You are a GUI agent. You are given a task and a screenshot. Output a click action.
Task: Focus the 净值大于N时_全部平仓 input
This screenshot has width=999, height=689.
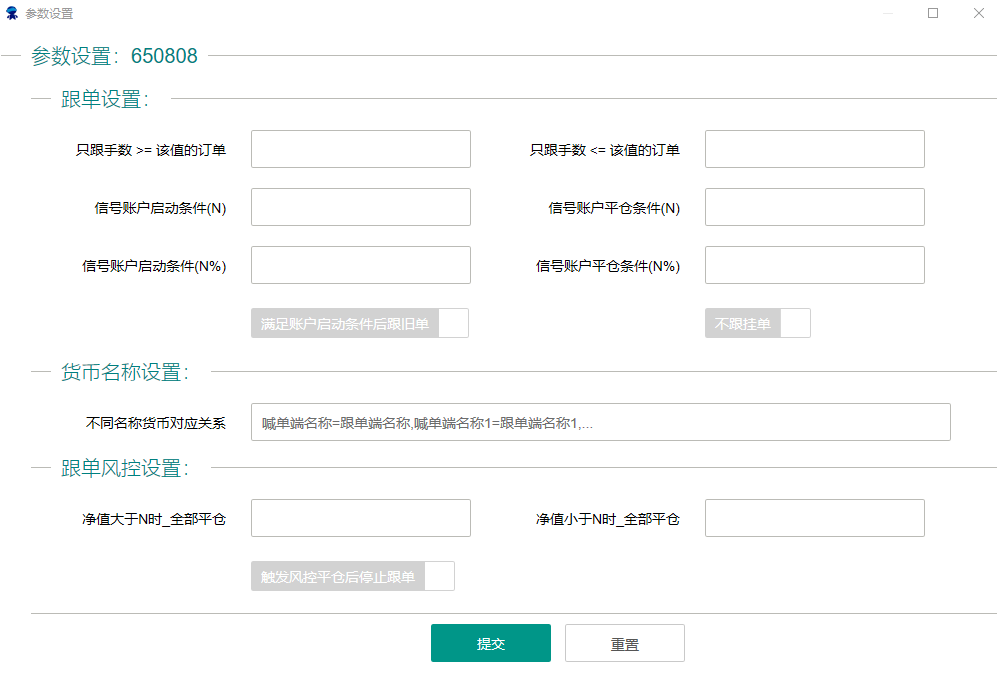pos(360,518)
